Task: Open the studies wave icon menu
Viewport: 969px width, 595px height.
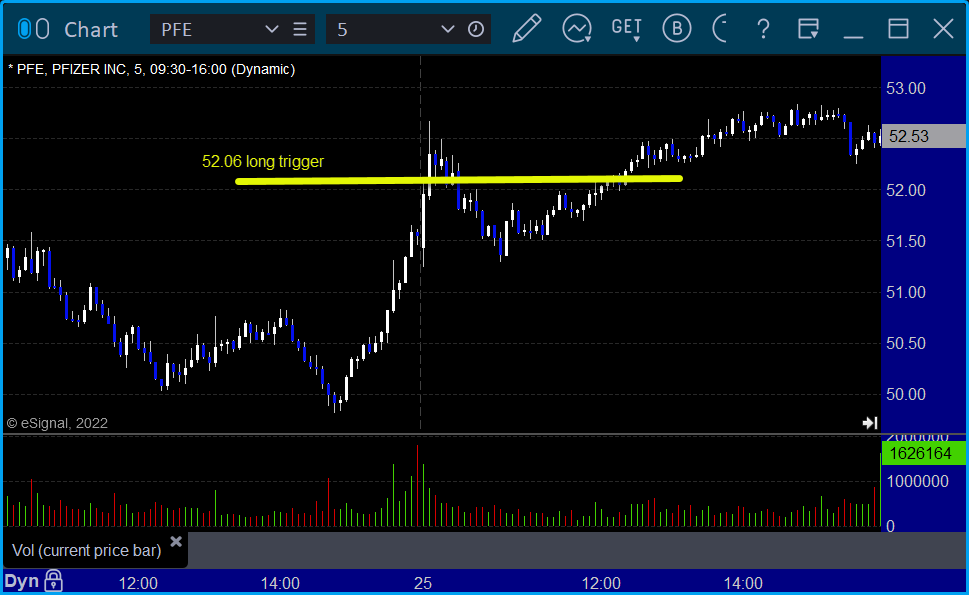Action: [x=577, y=29]
